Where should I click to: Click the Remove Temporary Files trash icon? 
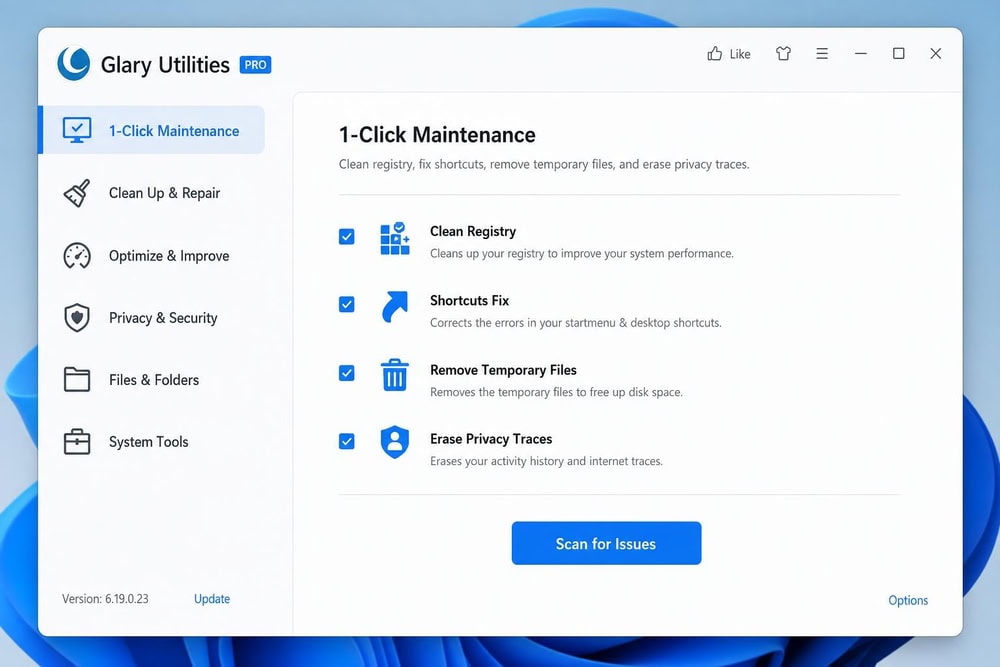[395, 374]
